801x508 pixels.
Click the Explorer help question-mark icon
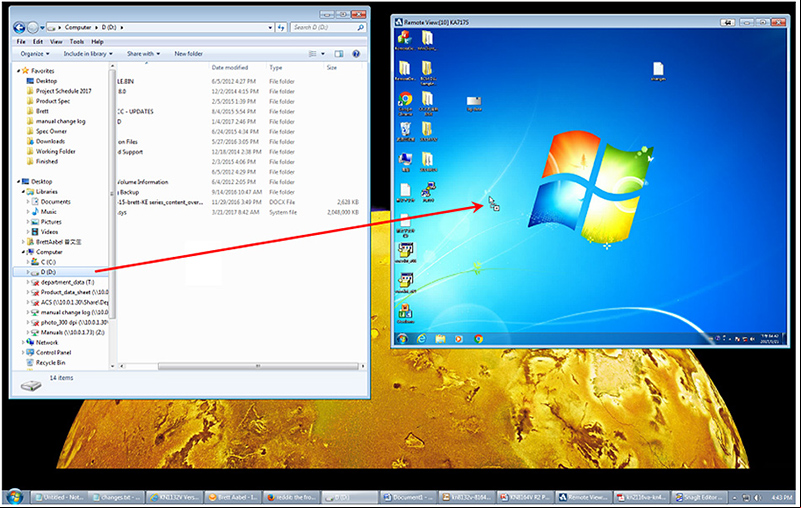point(356,54)
